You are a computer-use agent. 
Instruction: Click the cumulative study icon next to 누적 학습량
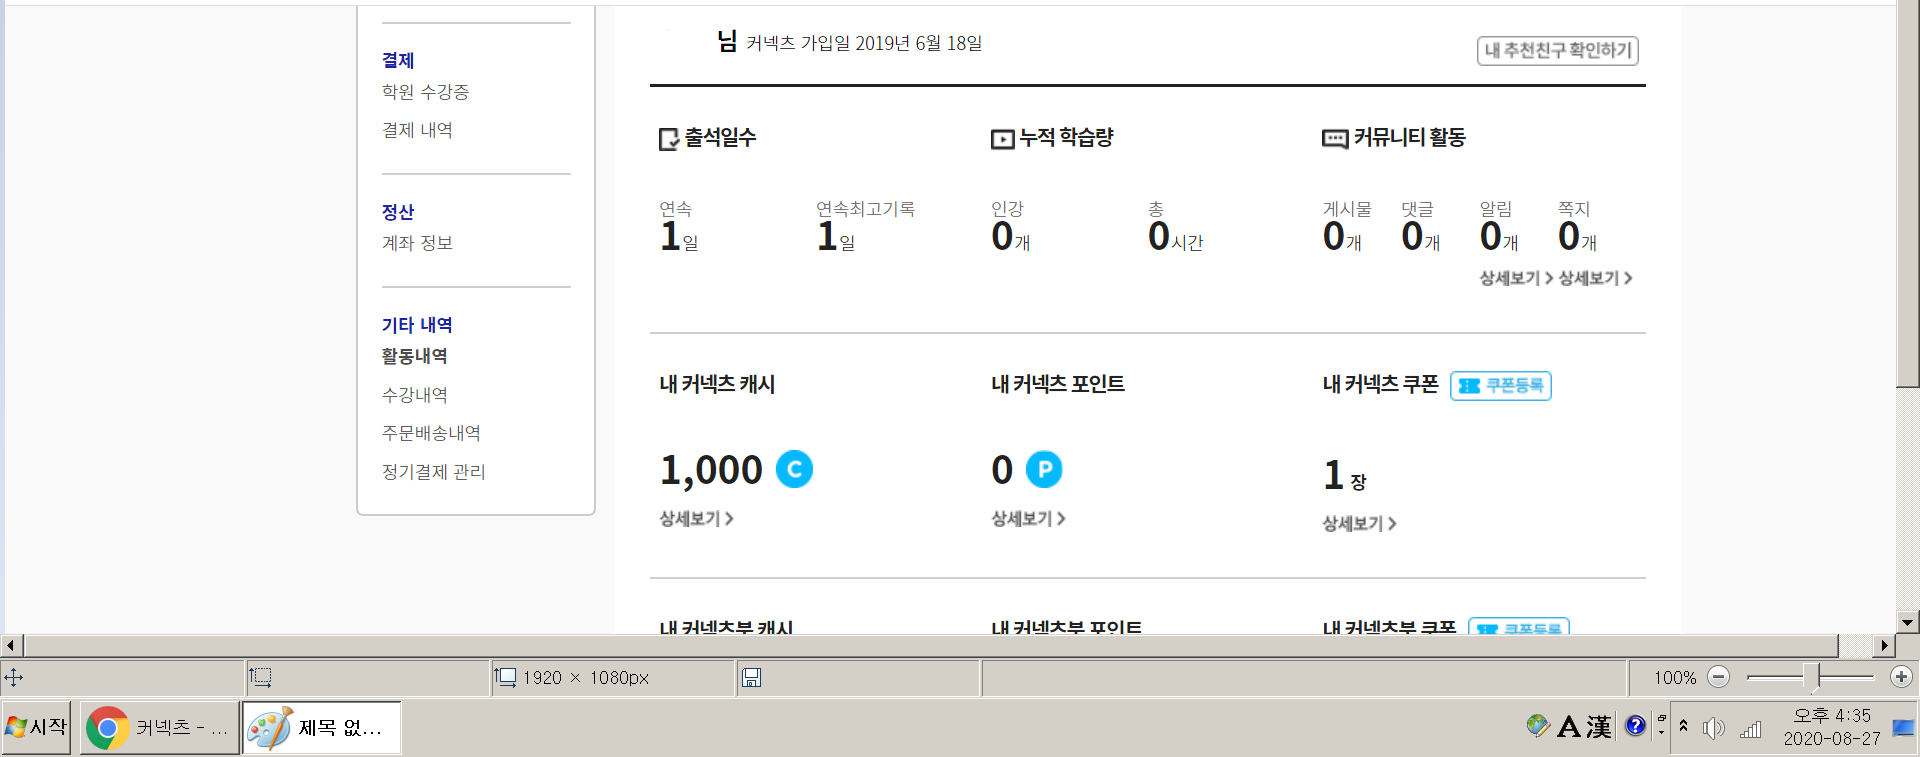coord(1002,139)
